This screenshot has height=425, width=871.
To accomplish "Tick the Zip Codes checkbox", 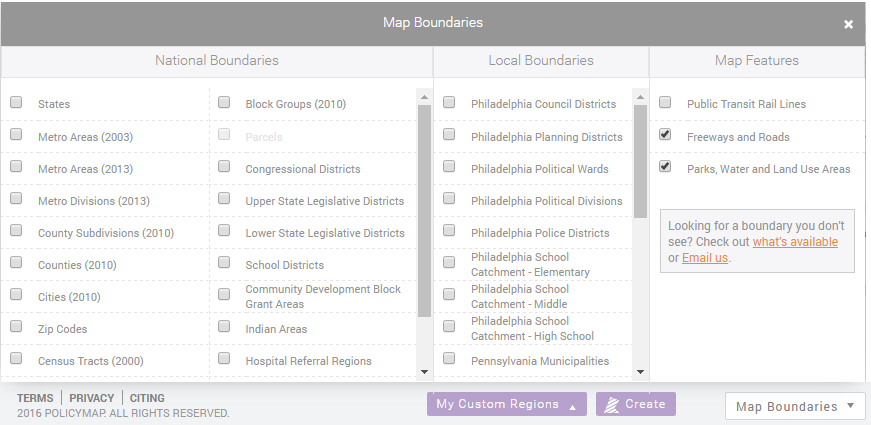I will click(16, 326).
